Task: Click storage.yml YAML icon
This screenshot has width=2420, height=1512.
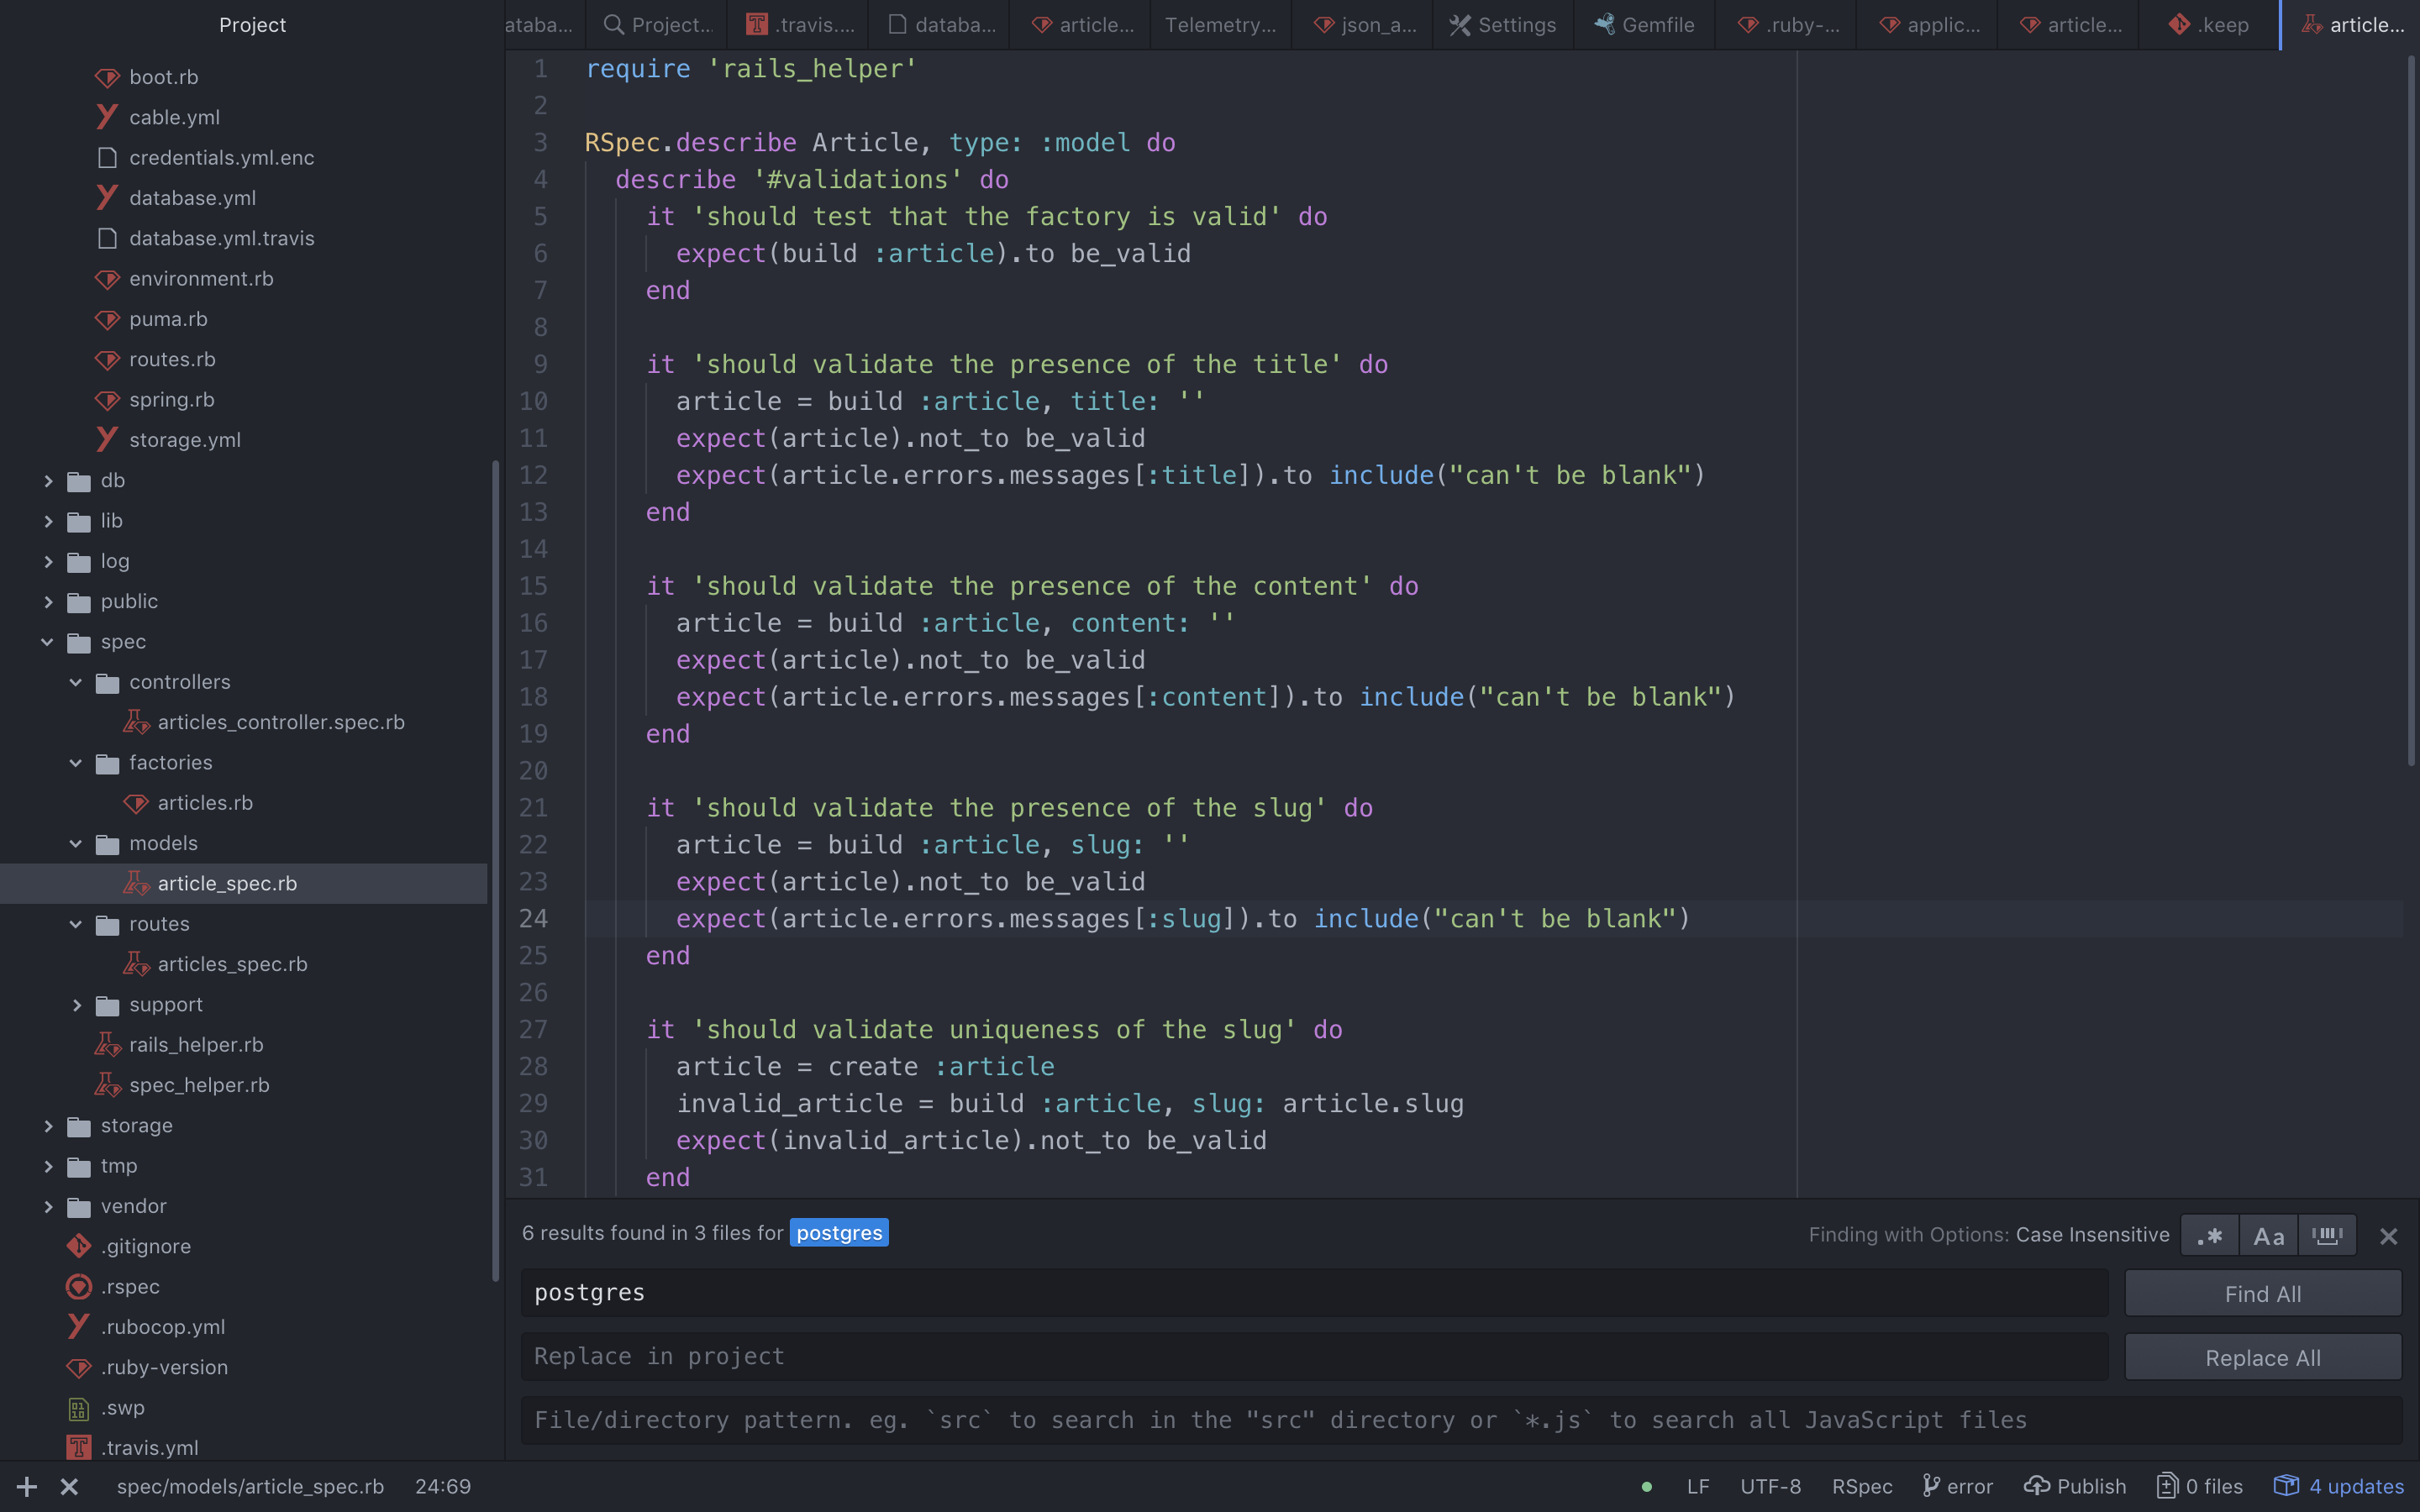Action: click(x=107, y=440)
